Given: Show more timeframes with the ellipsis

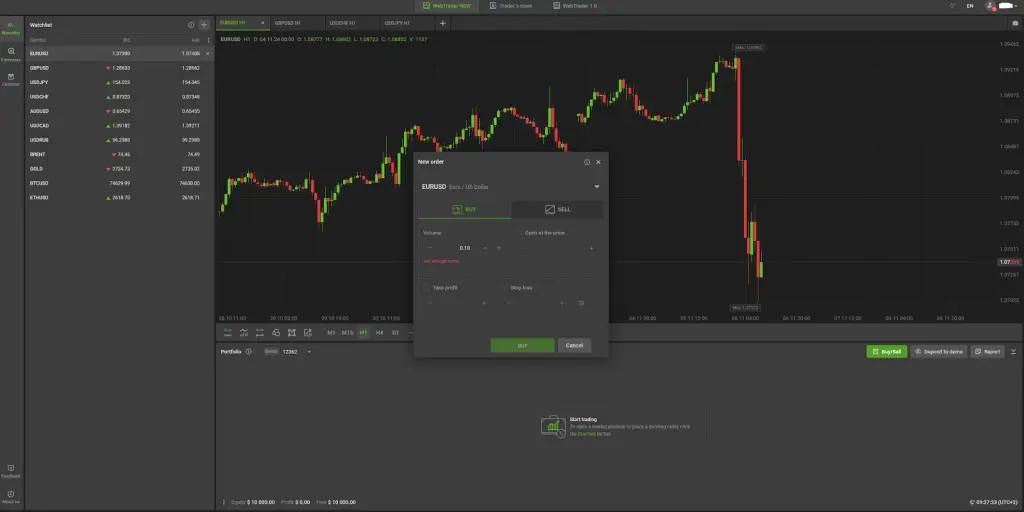Looking at the screenshot, I should pos(411,332).
